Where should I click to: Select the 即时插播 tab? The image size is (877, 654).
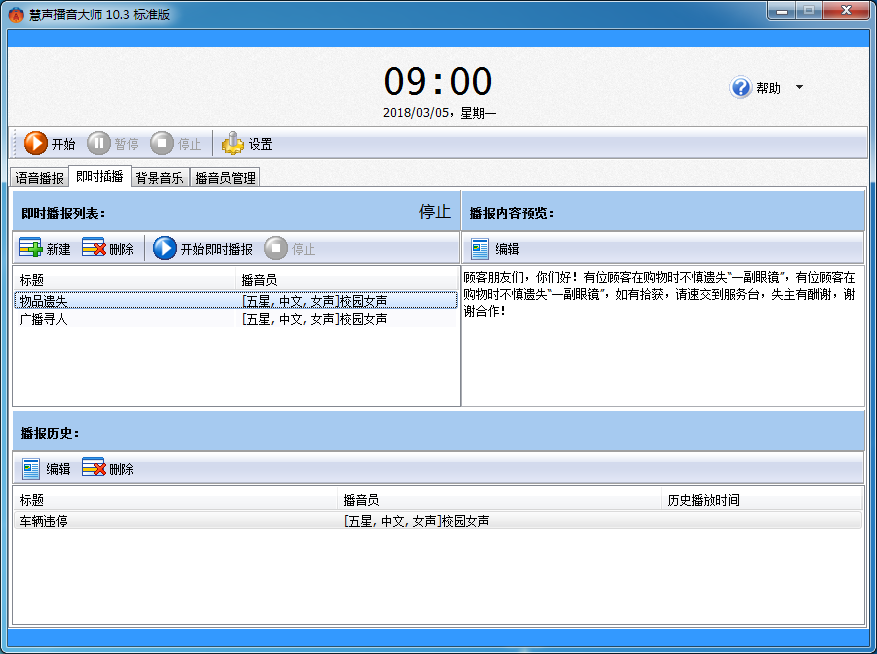click(x=100, y=176)
